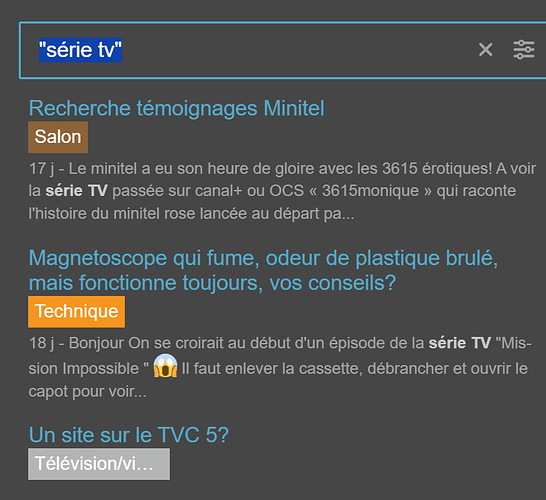Click highlighted "série TV" in first excerpt
The image size is (546, 500).
(x=76, y=191)
